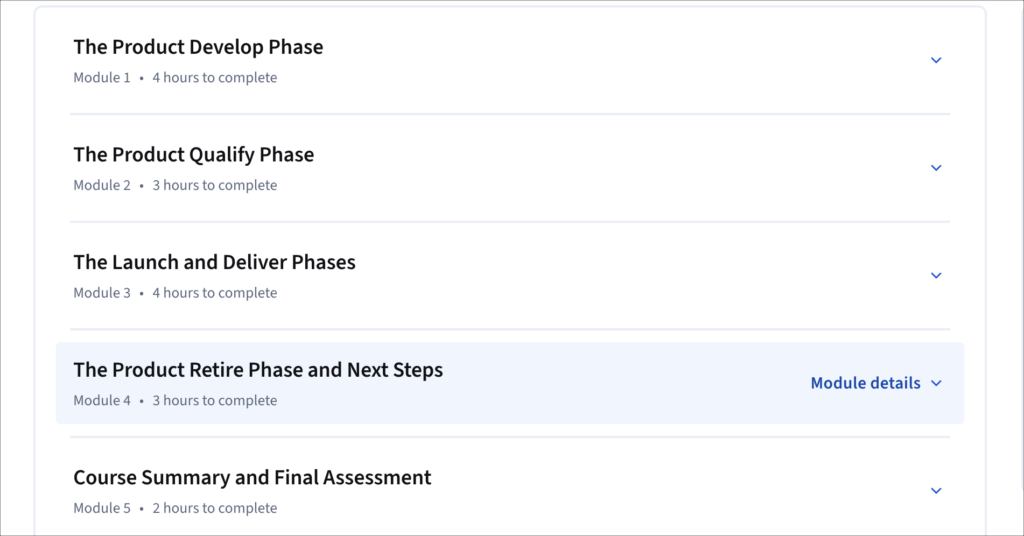Click "3 hours to complete" under Product Retire Phase

pyautogui.click(x=214, y=401)
